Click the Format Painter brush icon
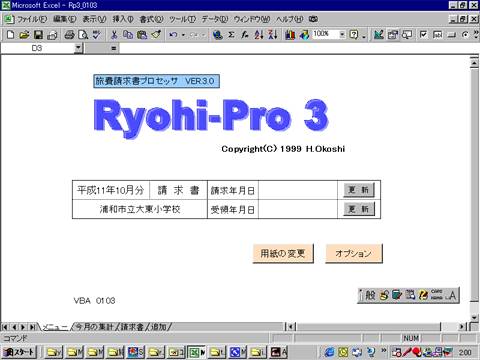Image resolution: width=480 pixels, height=360 pixels. 156,35
